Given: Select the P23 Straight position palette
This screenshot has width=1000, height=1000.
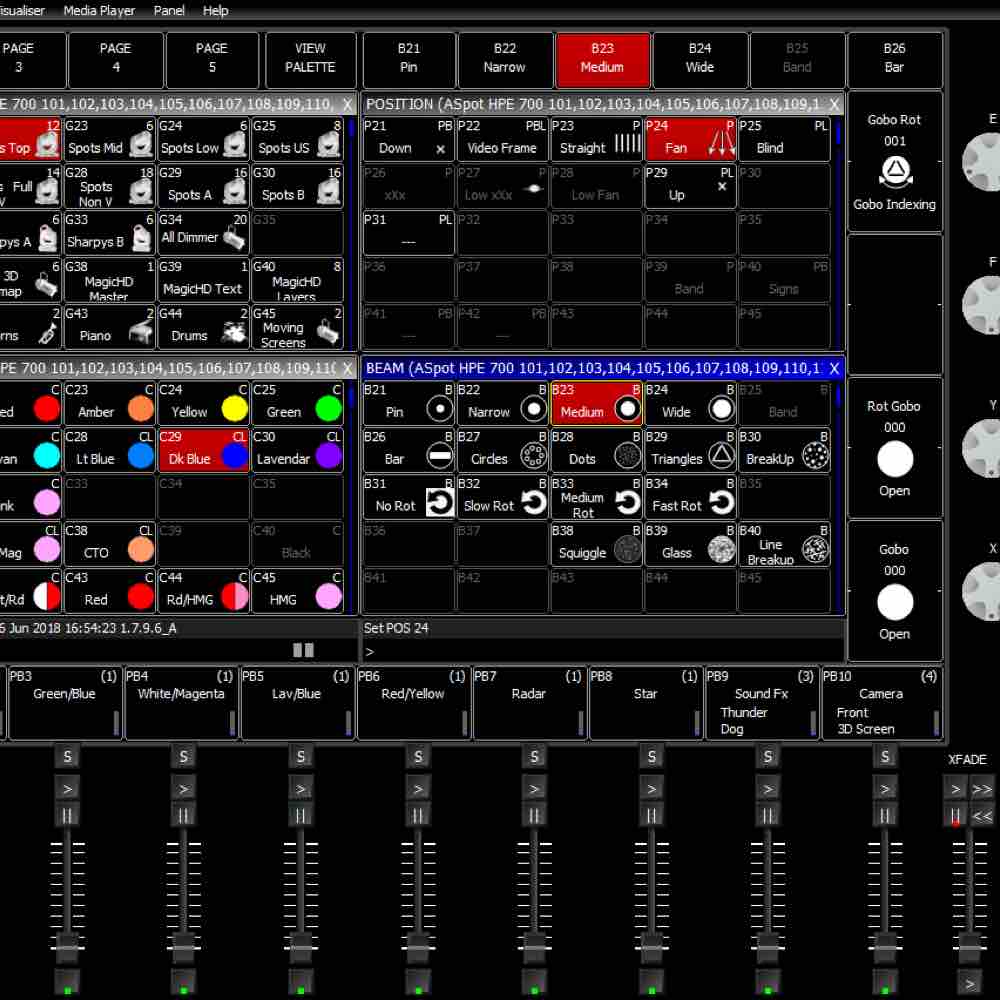Looking at the screenshot, I should coord(596,139).
